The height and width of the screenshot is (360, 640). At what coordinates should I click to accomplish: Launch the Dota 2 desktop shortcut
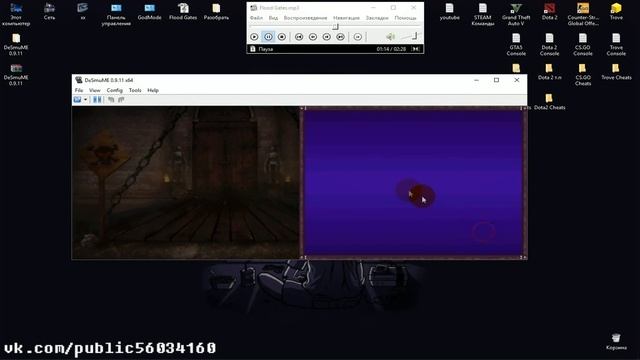[549, 11]
